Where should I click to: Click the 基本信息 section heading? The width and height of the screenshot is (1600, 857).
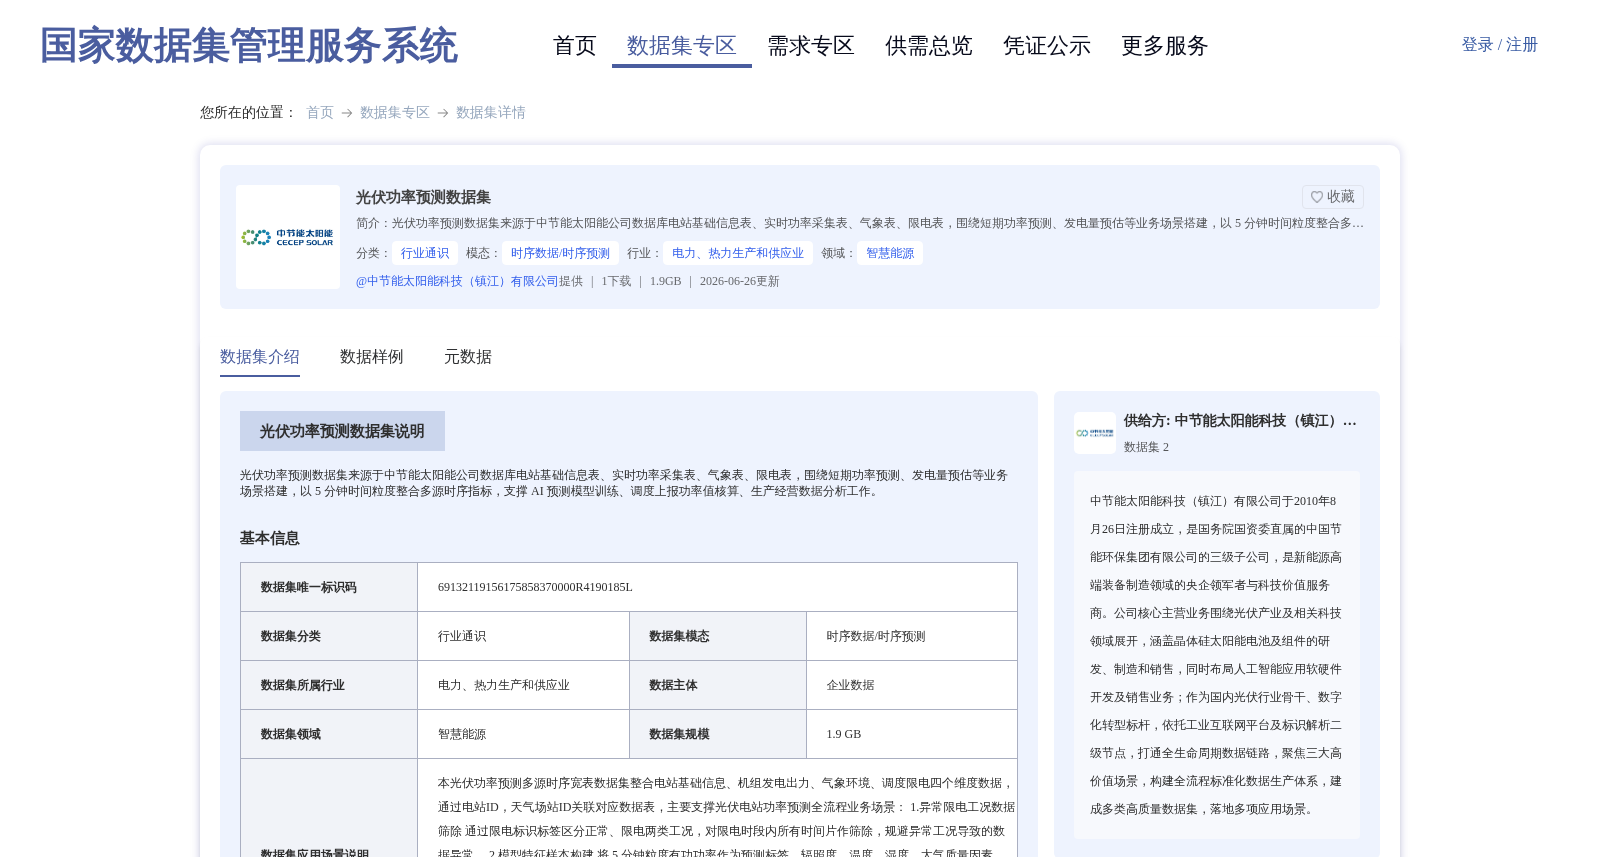pyautogui.click(x=270, y=538)
